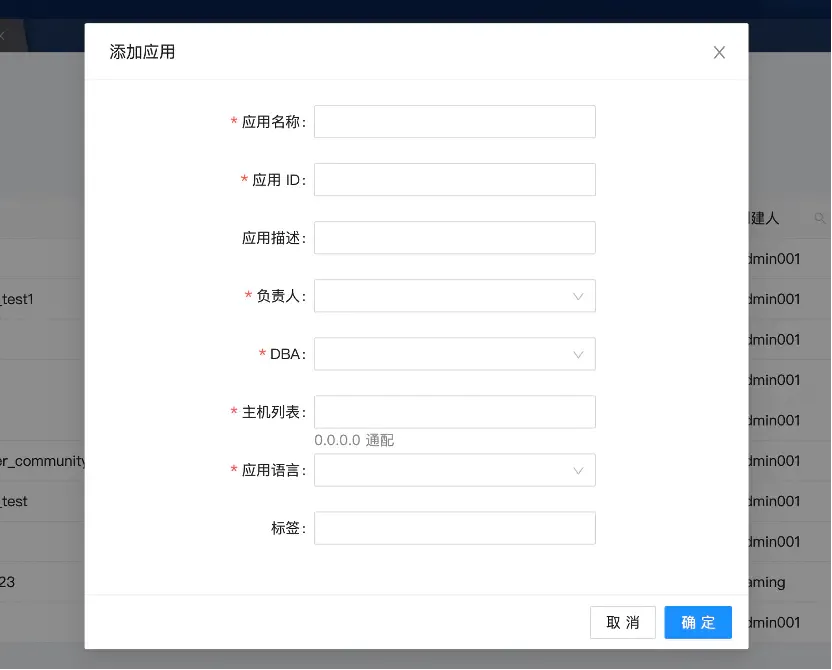Image resolution: width=832 pixels, height=670 pixels.
Task: Click inside the 应用描述 input field
Action: pyautogui.click(x=454, y=237)
